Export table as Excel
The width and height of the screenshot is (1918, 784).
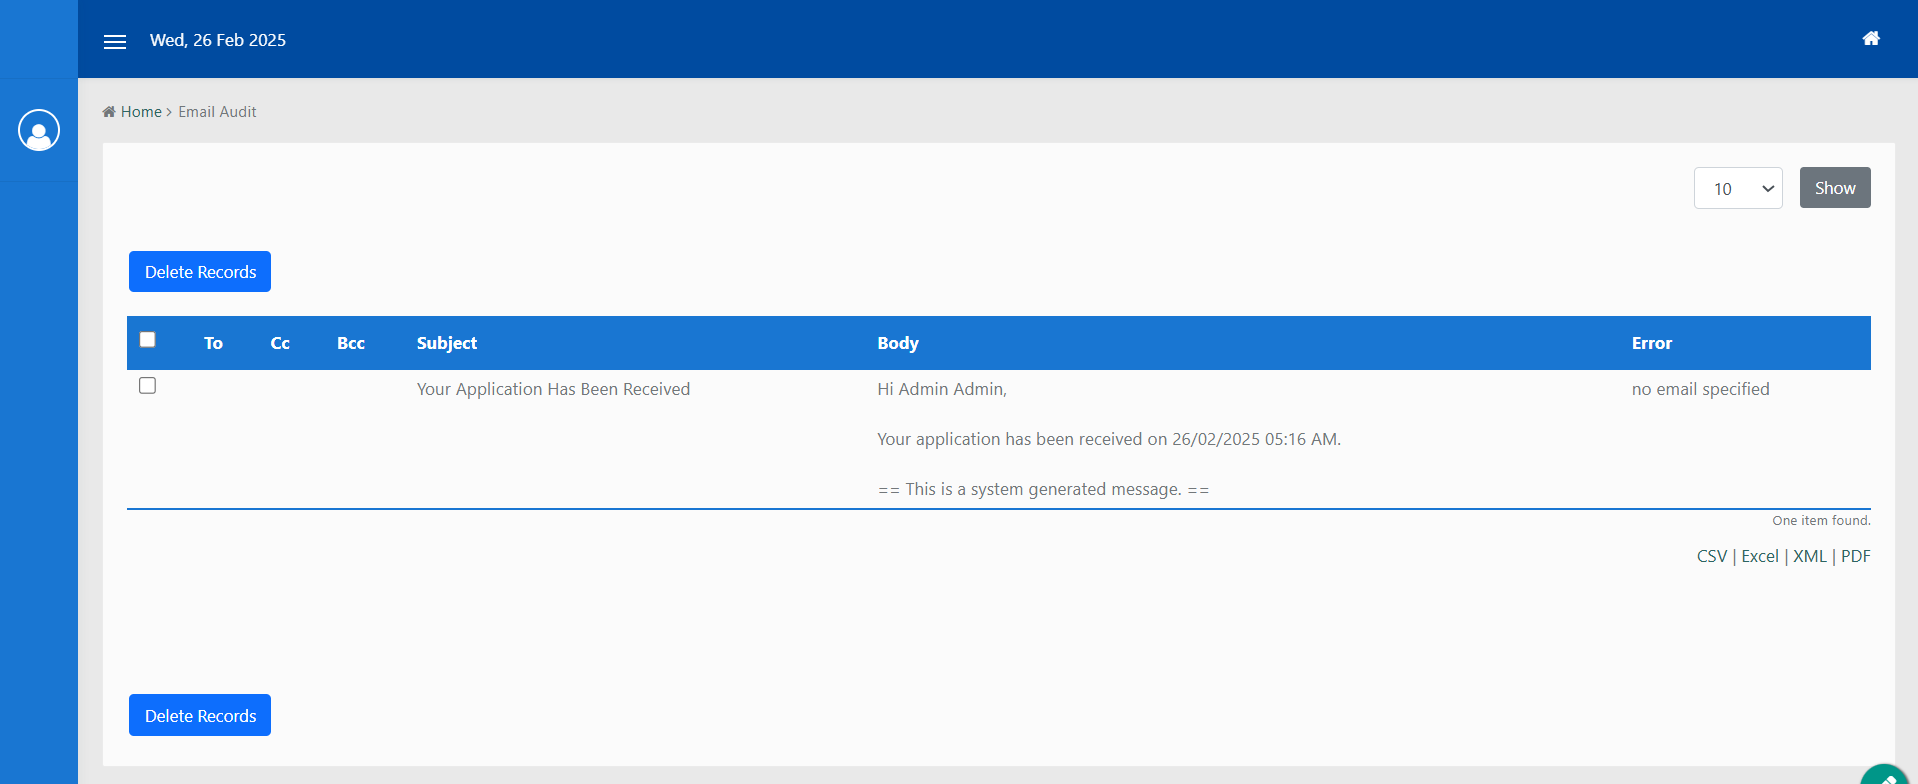[x=1760, y=556]
